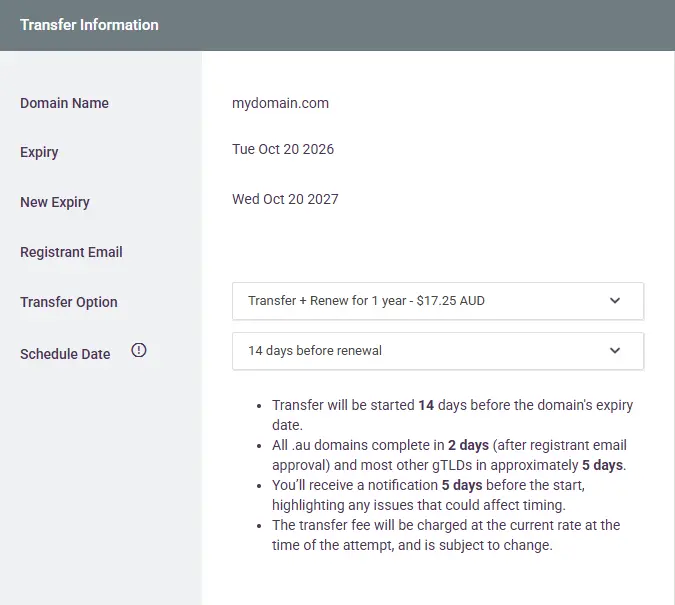675x605 pixels.
Task: Click the note about the transfer fee
Action: tap(445, 535)
